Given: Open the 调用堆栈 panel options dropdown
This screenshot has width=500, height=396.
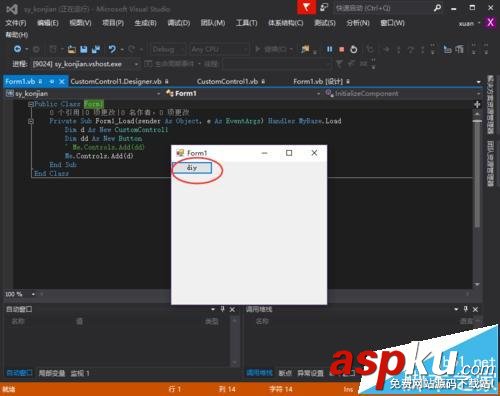Looking at the screenshot, I should click(x=456, y=309).
